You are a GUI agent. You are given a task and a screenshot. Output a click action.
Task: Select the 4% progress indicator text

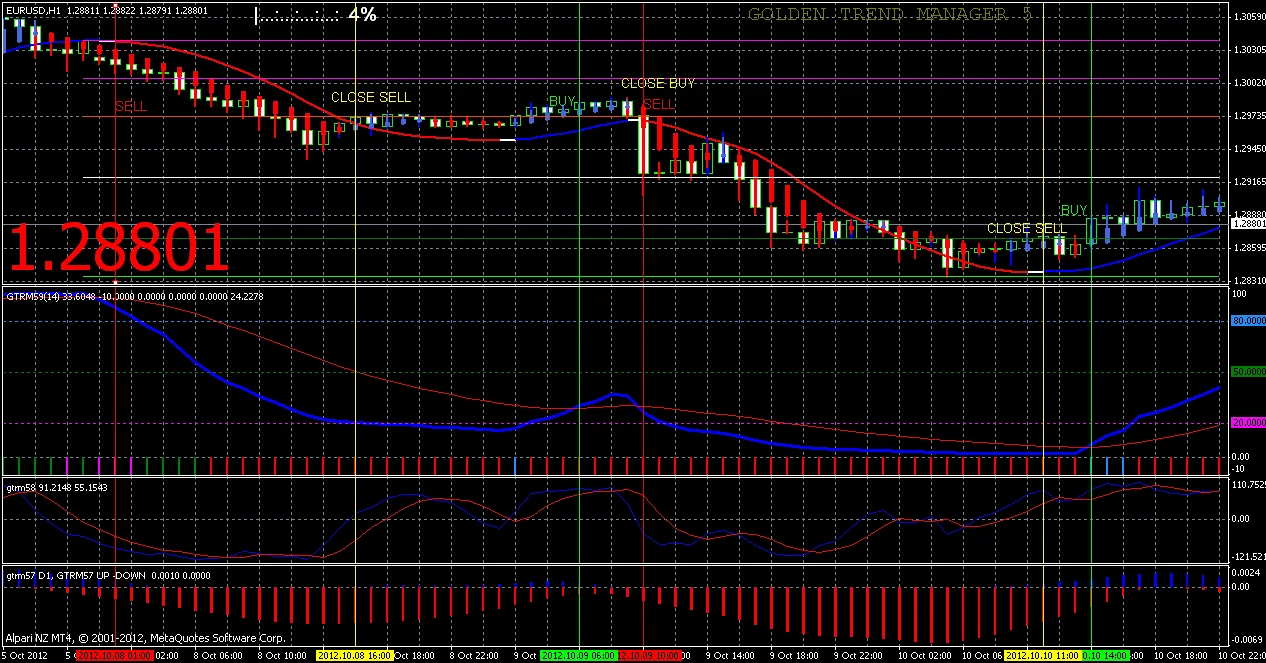pyautogui.click(x=362, y=15)
